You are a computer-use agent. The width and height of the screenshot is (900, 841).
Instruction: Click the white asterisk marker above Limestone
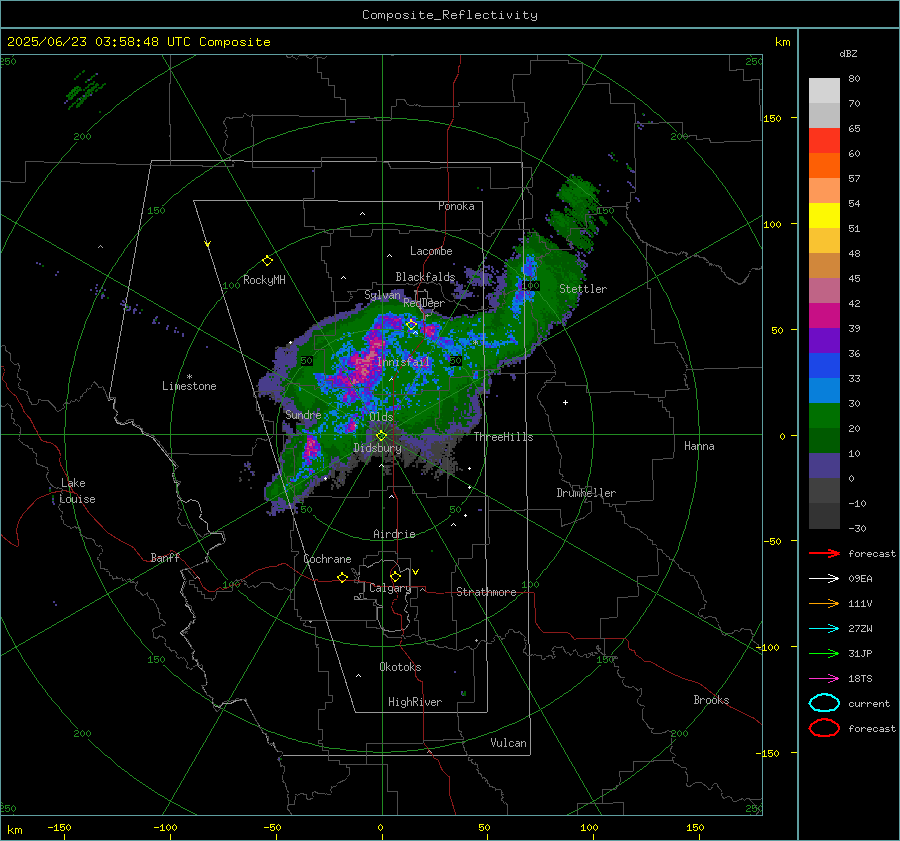click(189, 377)
